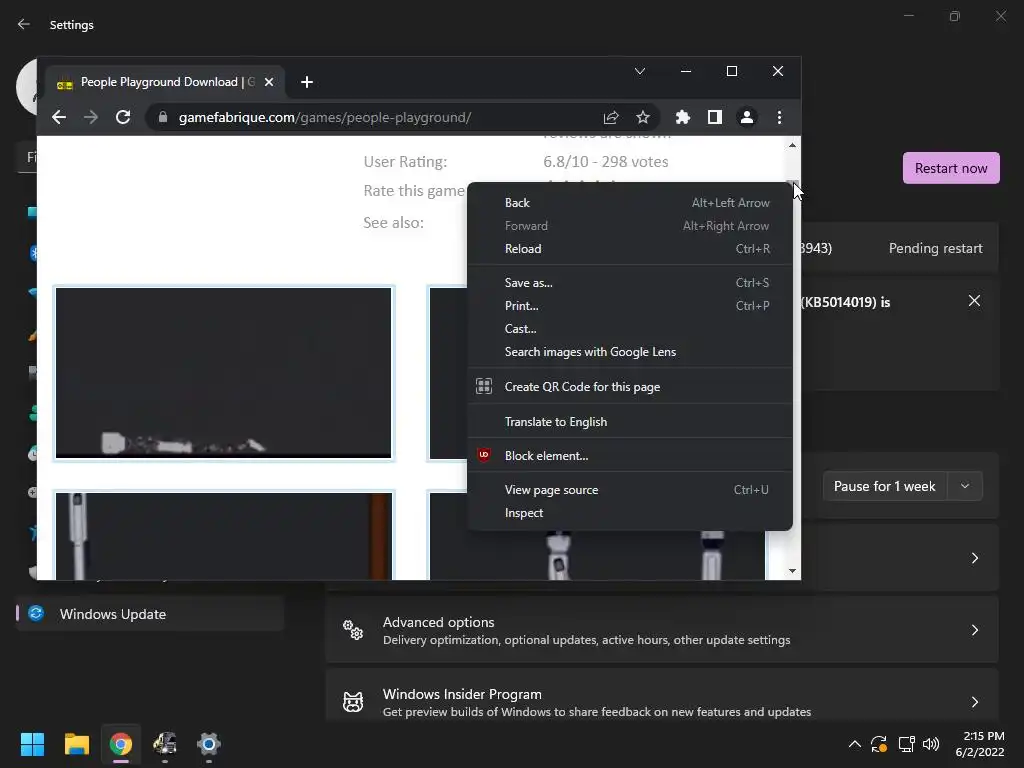Viewport: 1024px width, 768px height.
Task: Click the uBlock Origin icon in context menu
Action: pyautogui.click(x=483, y=455)
